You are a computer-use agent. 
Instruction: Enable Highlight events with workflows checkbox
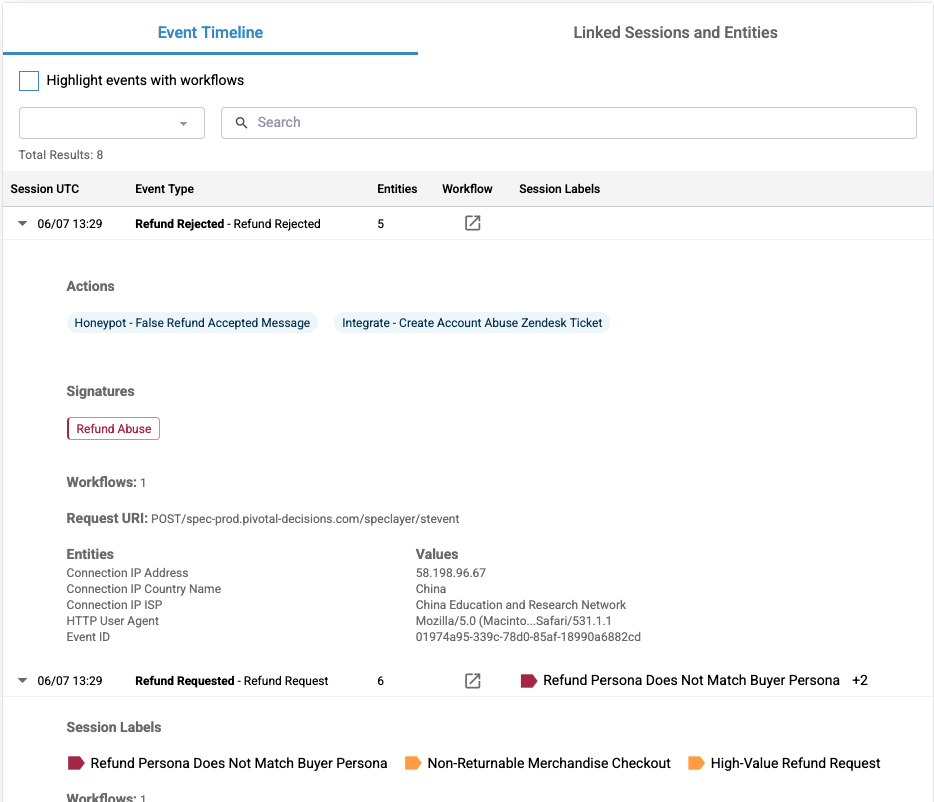coord(29,81)
